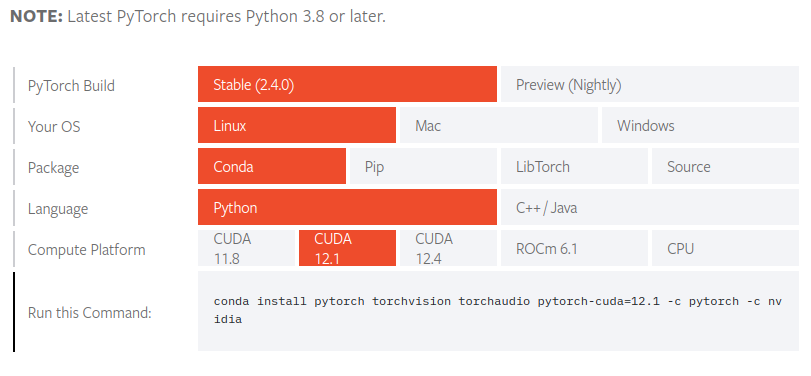Select Python as the language
The height and width of the screenshot is (376, 811).
pyautogui.click(x=347, y=207)
